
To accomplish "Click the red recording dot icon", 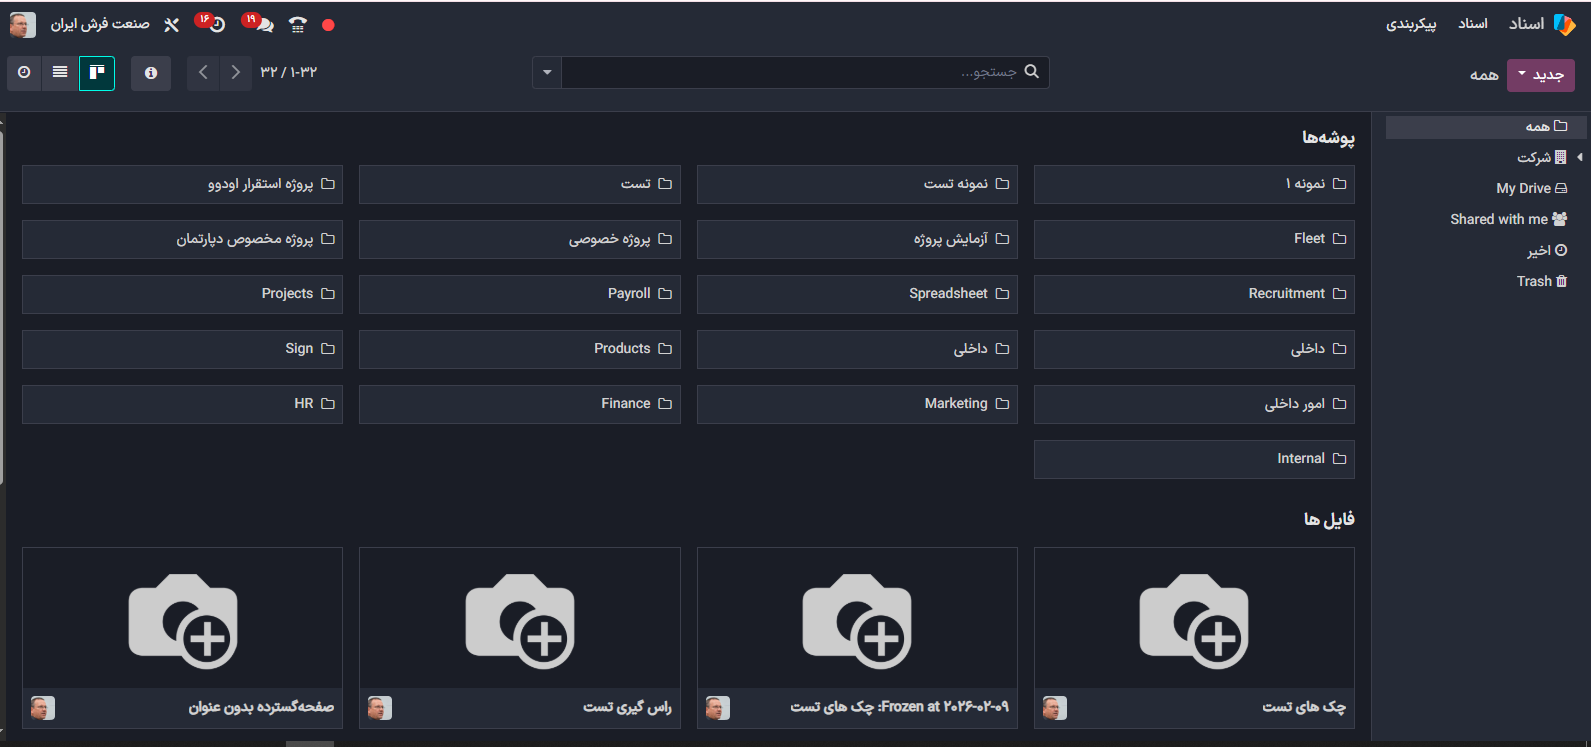I will point(328,25).
